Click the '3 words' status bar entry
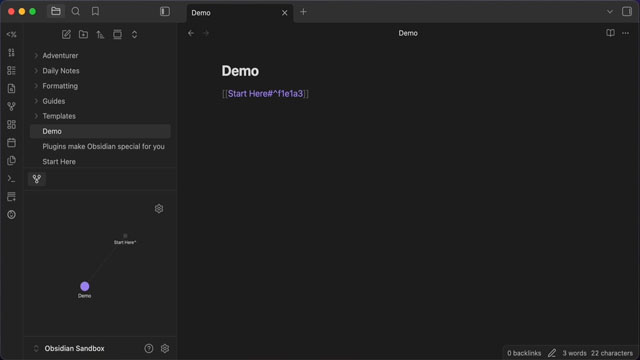This screenshot has height=360, width=640. click(574, 353)
